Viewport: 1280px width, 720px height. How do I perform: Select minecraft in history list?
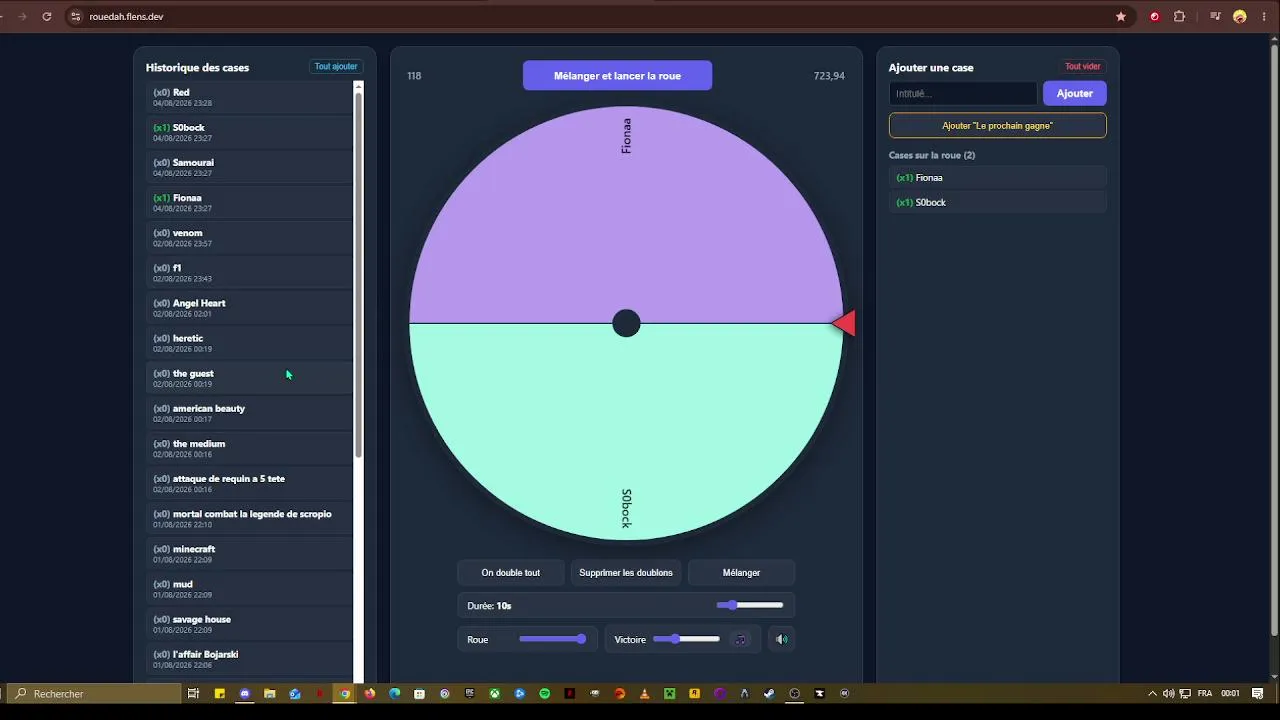249,553
